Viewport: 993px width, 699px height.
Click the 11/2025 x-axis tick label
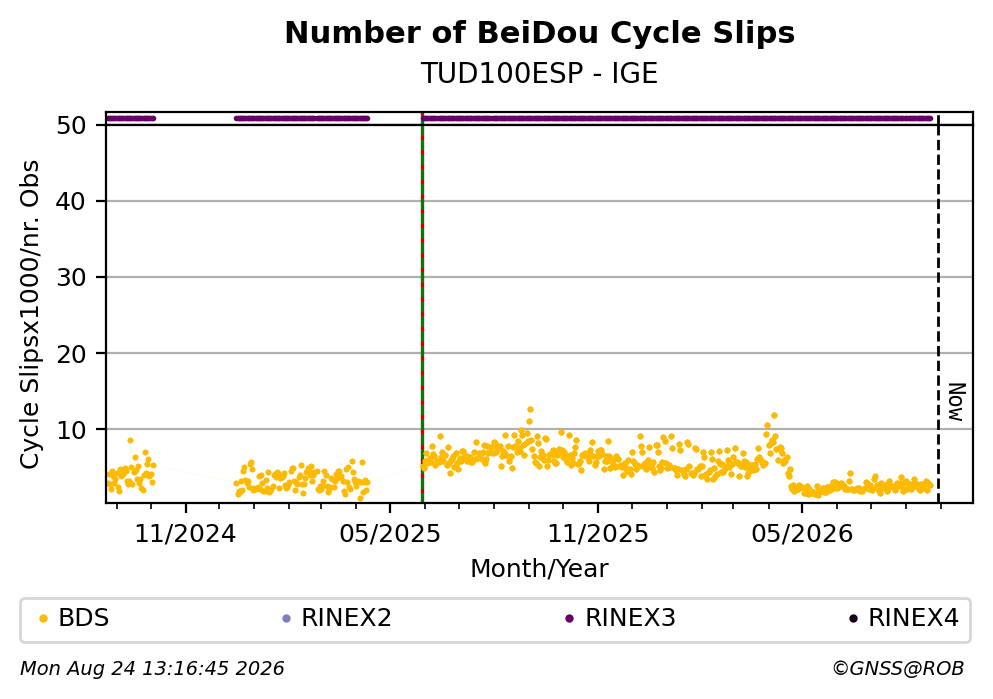tap(598, 534)
